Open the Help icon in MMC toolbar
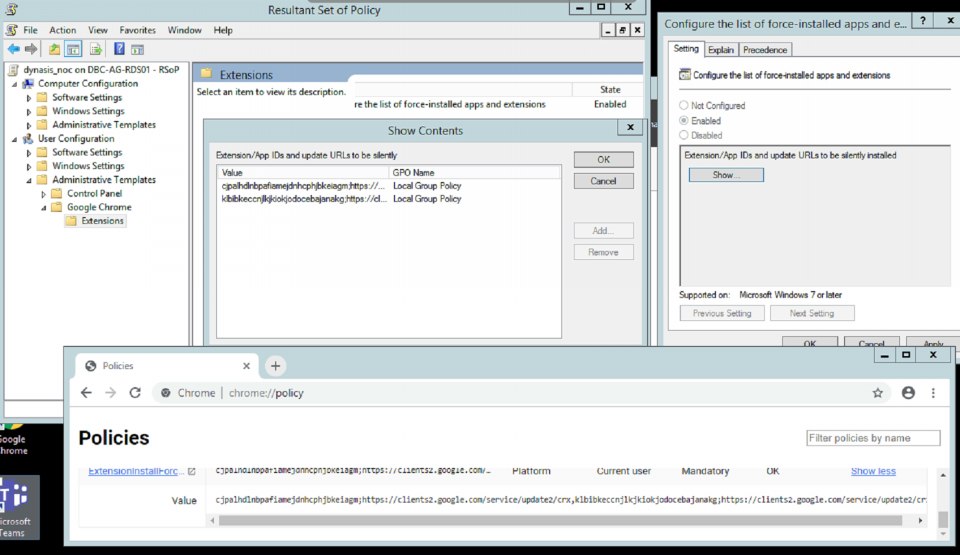This screenshot has height=555, width=960. pos(119,49)
